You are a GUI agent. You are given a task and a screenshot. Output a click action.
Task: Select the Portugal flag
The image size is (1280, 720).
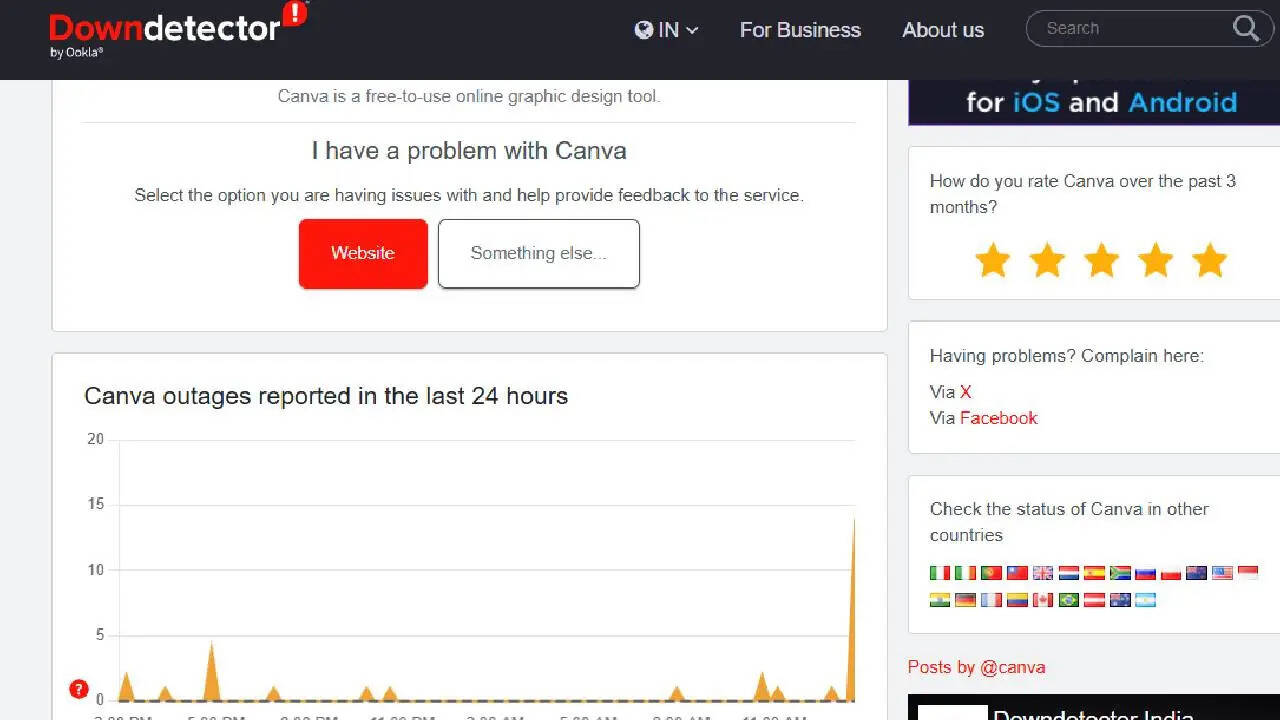click(x=991, y=573)
